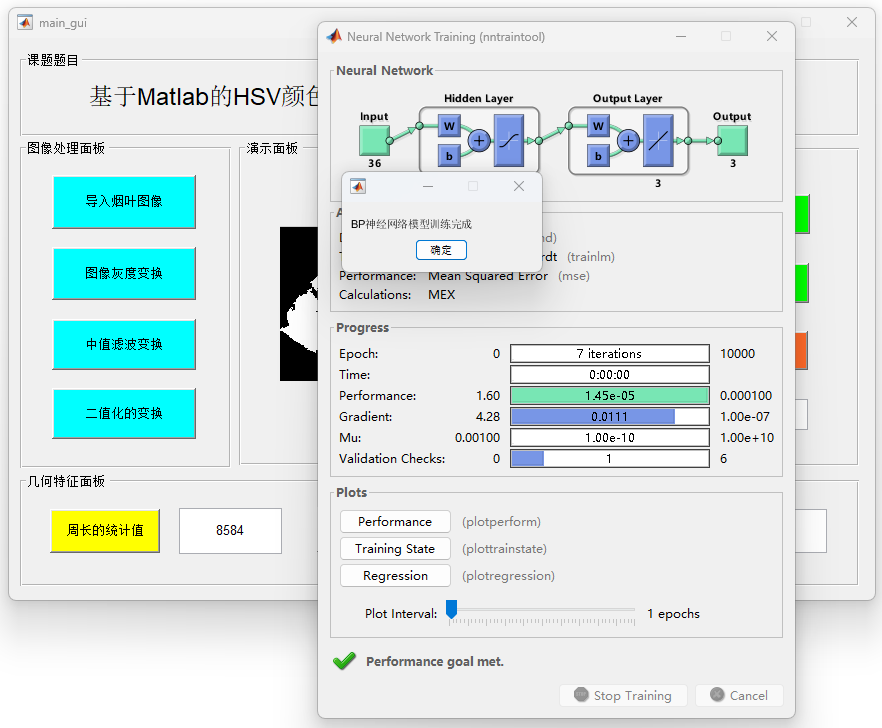Click the perimeter value field showing 8584

click(x=230, y=530)
